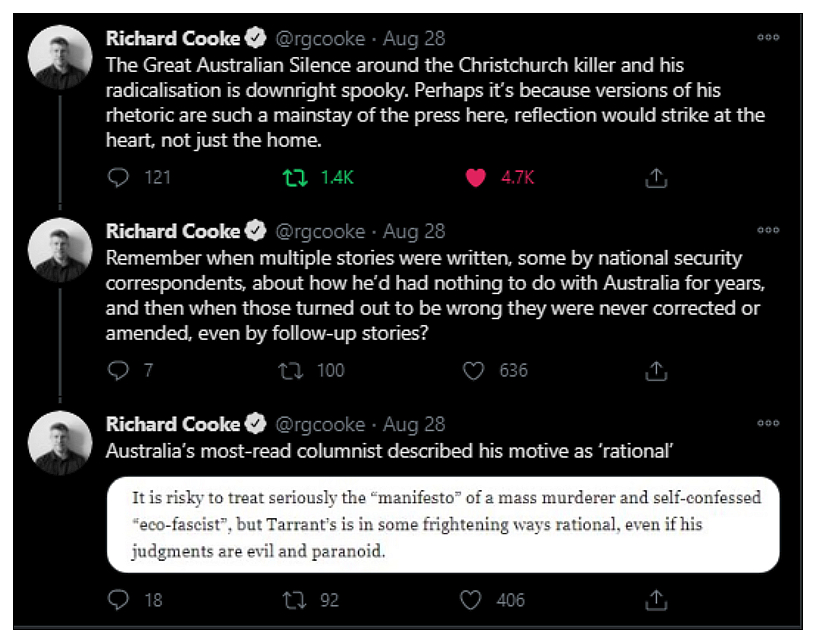The width and height of the screenshot is (816, 643).
Task: Share the national security correspondents tweet
Action: pyautogui.click(x=656, y=370)
